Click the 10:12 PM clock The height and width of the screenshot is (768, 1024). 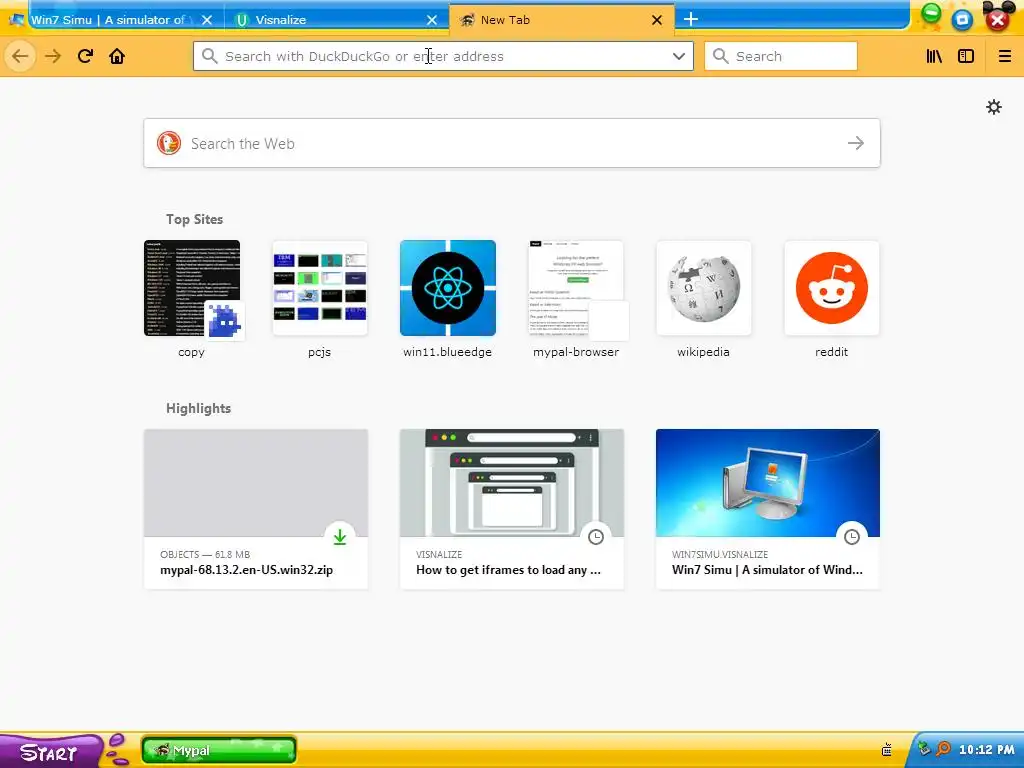[987, 750]
